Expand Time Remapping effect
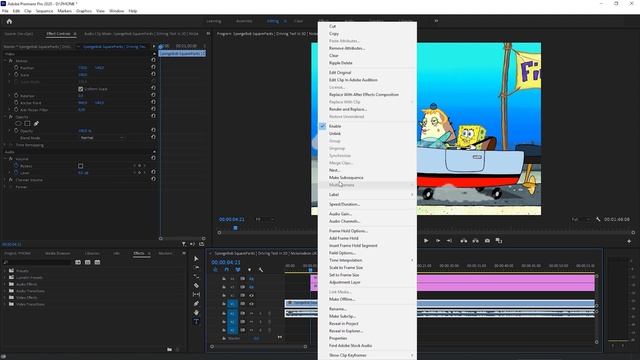The image size is (640, 360). [5, 145]
